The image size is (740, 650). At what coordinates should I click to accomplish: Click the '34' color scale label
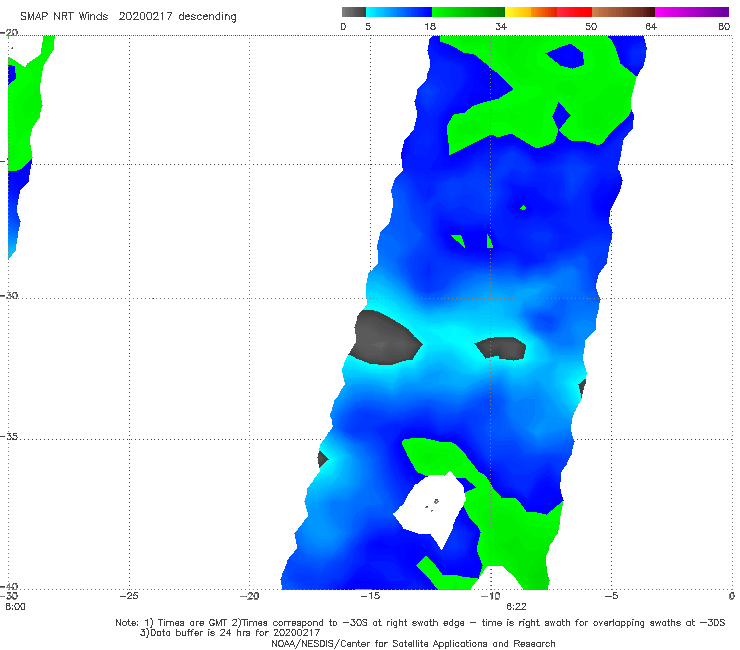[501, 26]
